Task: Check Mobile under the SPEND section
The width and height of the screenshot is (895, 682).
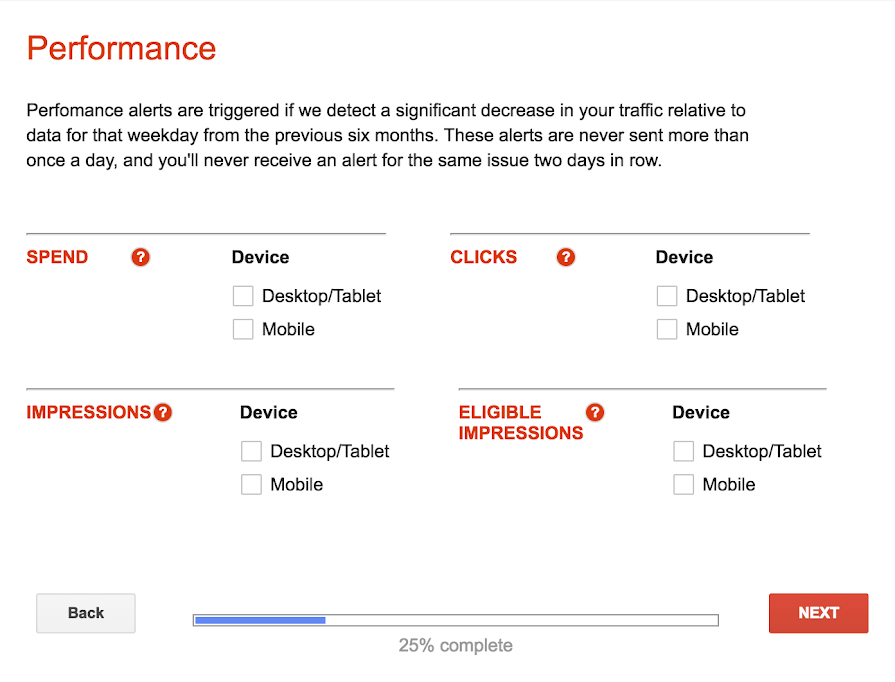Action: point(243,329)
